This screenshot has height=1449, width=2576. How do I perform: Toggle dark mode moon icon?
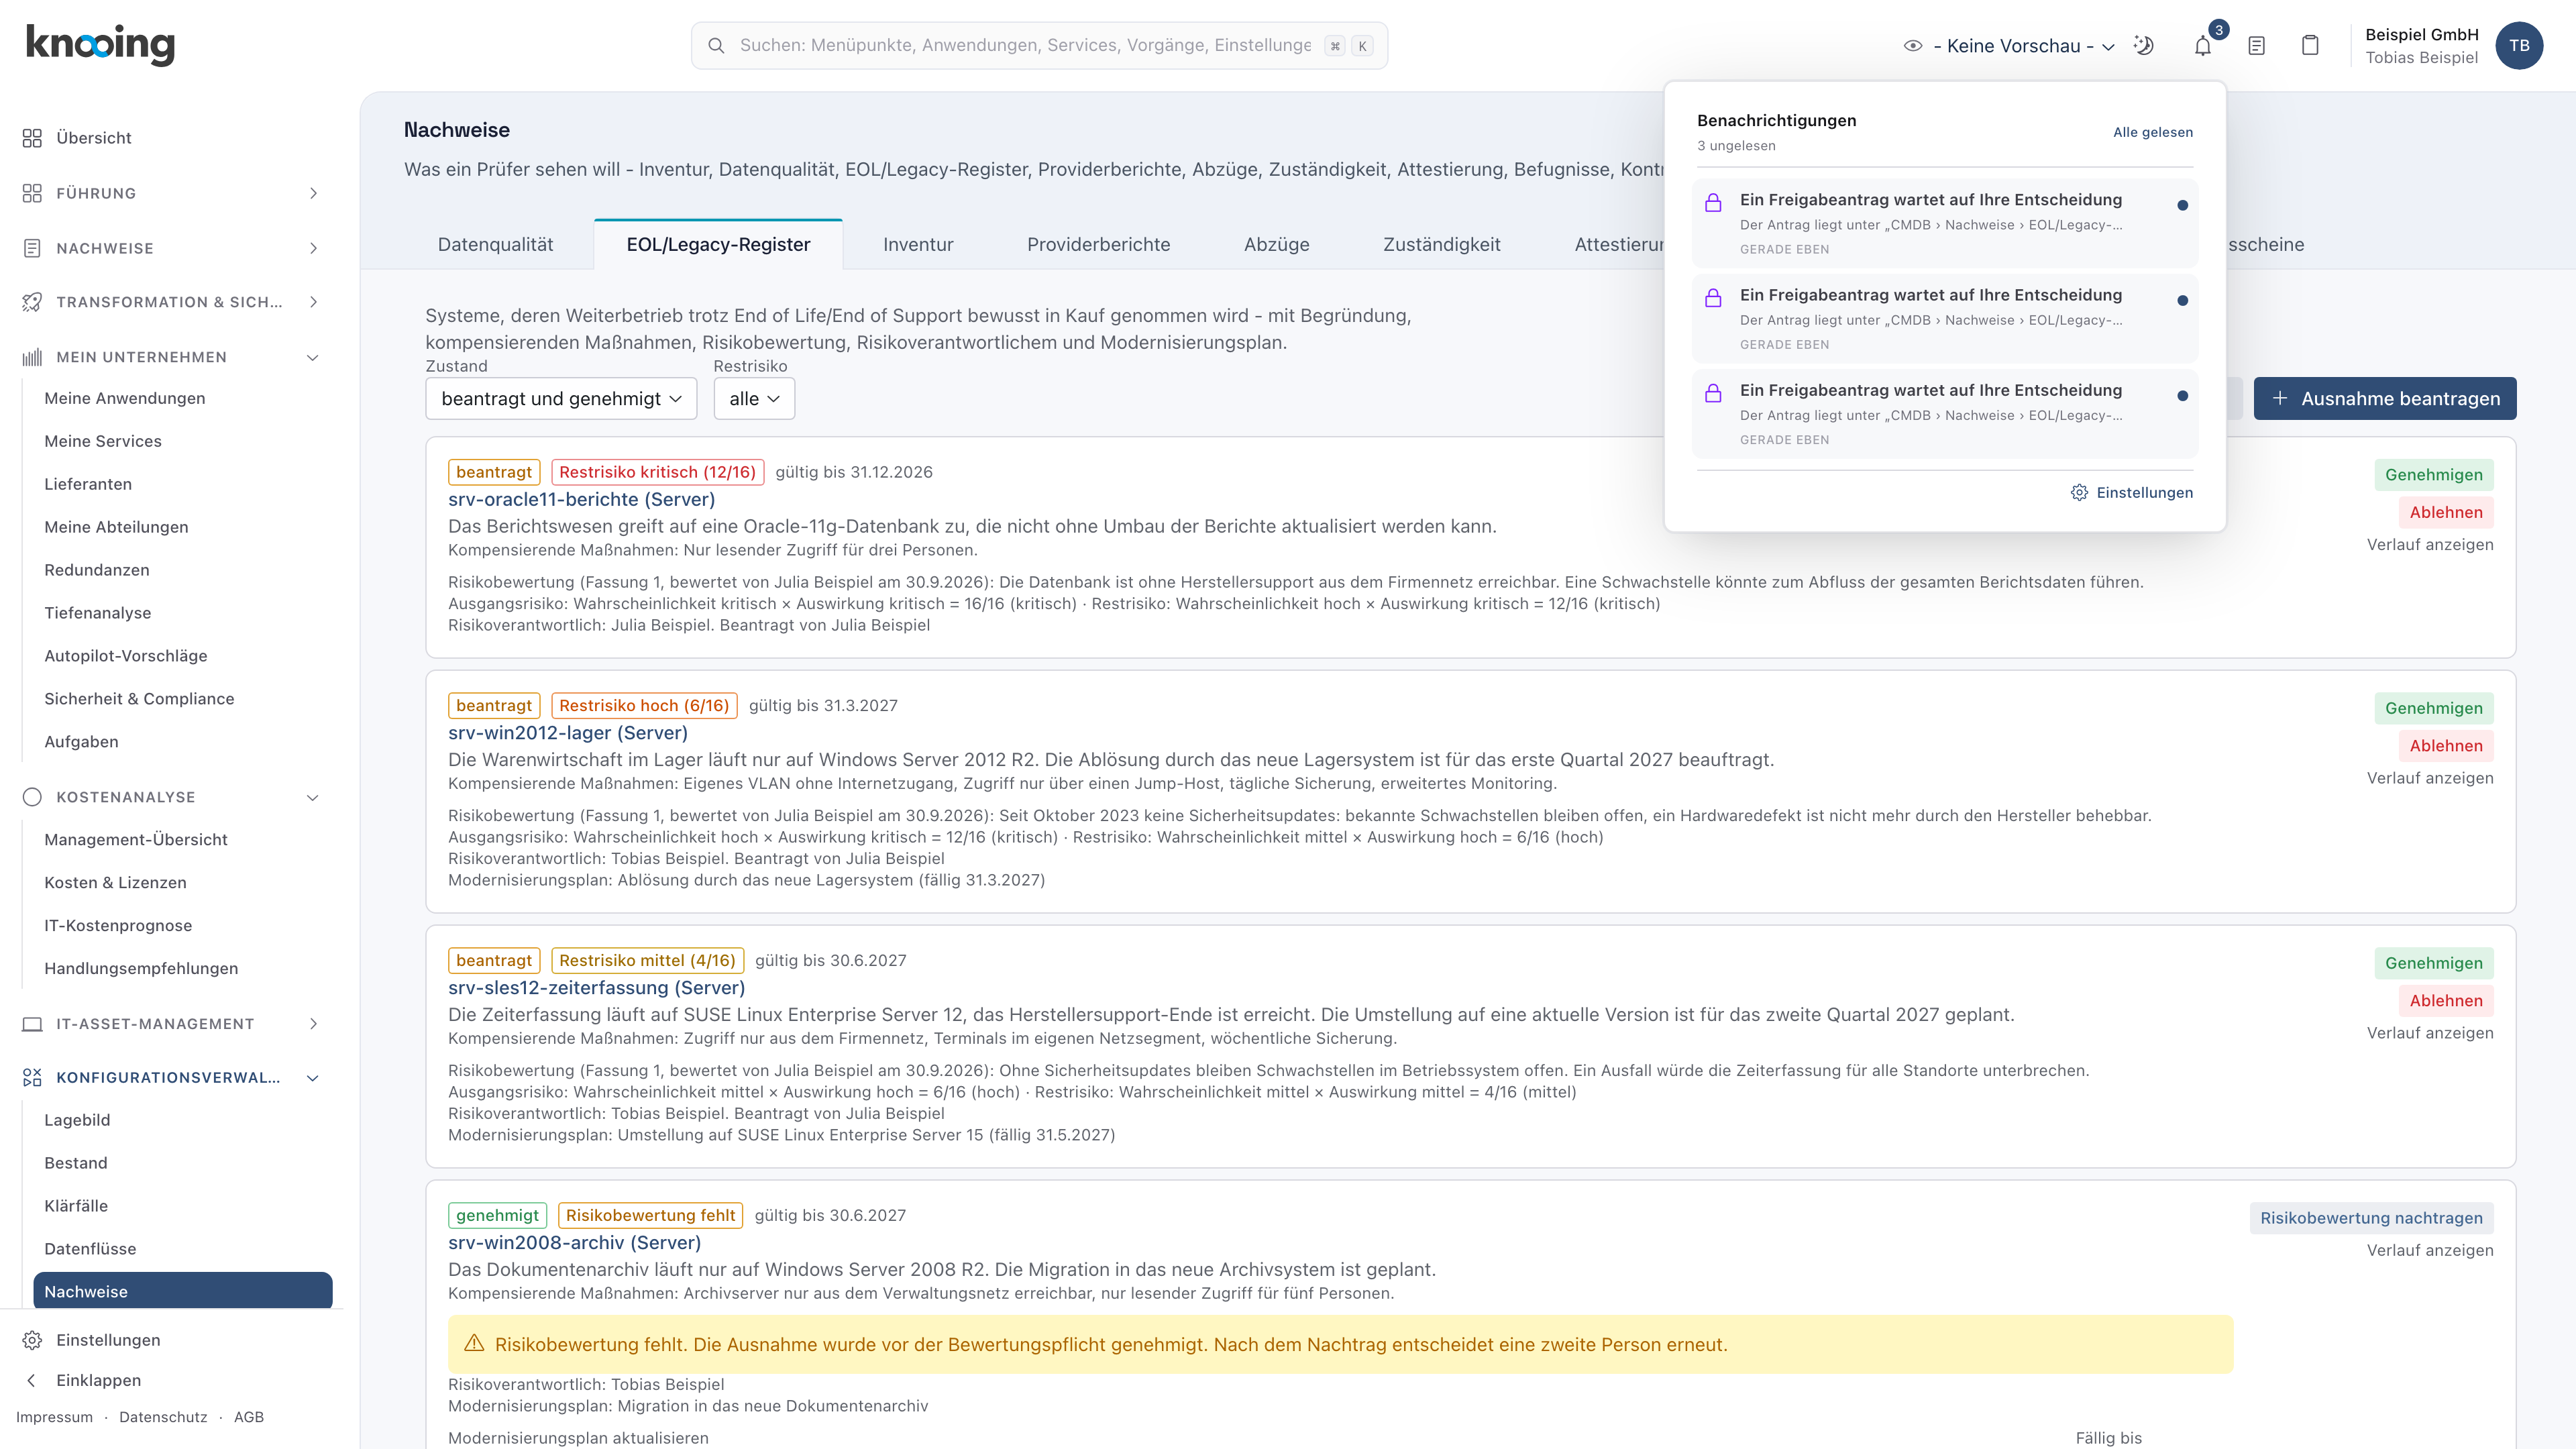[x=2143, y=46]
